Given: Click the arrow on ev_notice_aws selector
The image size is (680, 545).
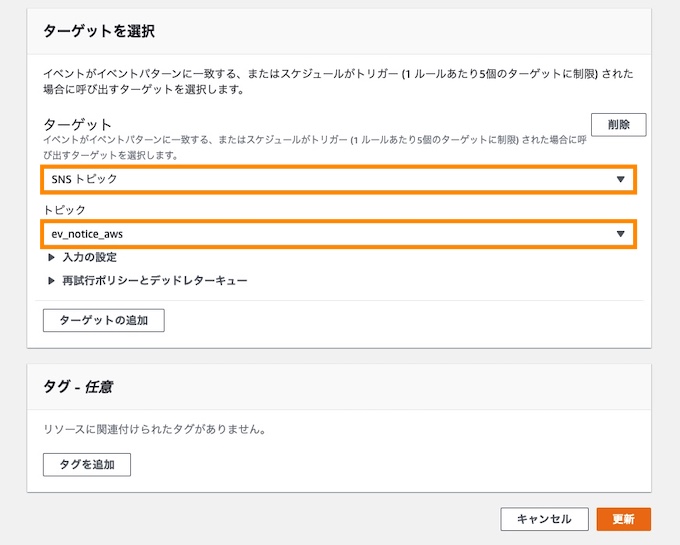Looking at the screenshot, I should coord(621,234).
